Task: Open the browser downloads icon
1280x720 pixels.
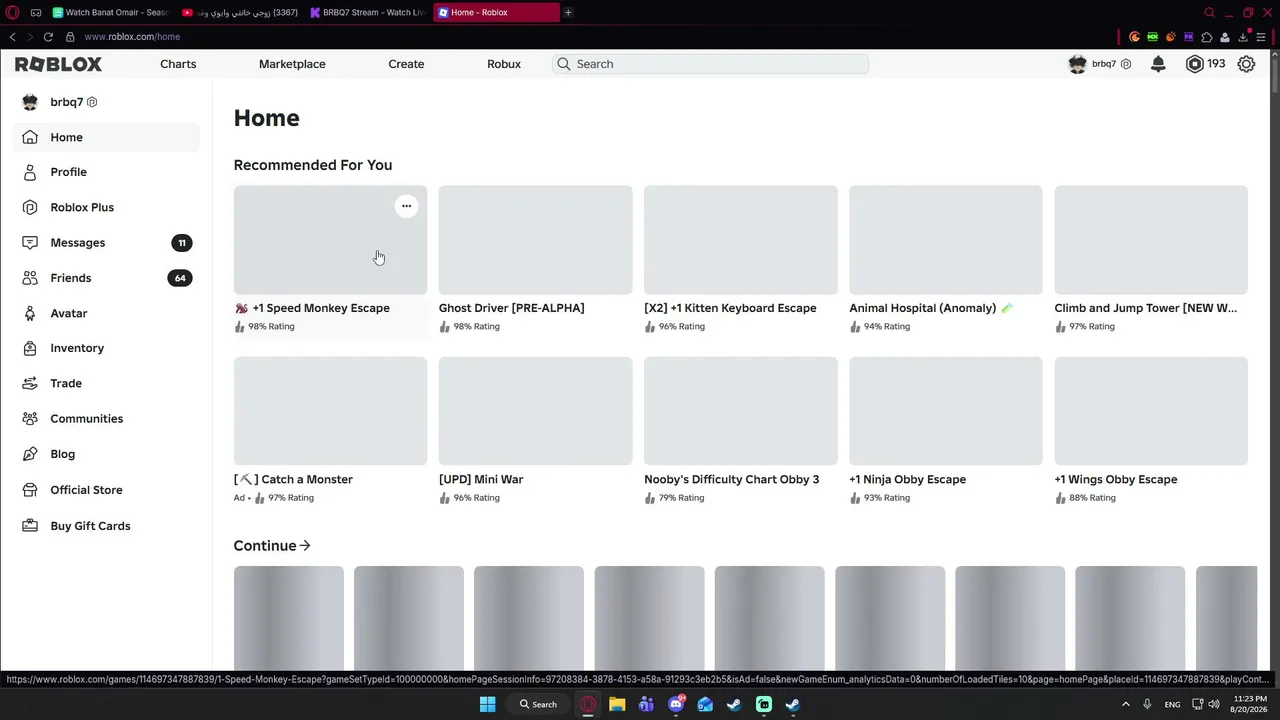Action: 1243,37
